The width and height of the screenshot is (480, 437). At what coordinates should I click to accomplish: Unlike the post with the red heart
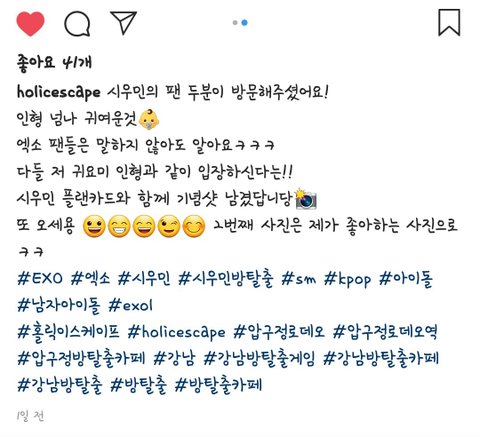pos(30,24)
